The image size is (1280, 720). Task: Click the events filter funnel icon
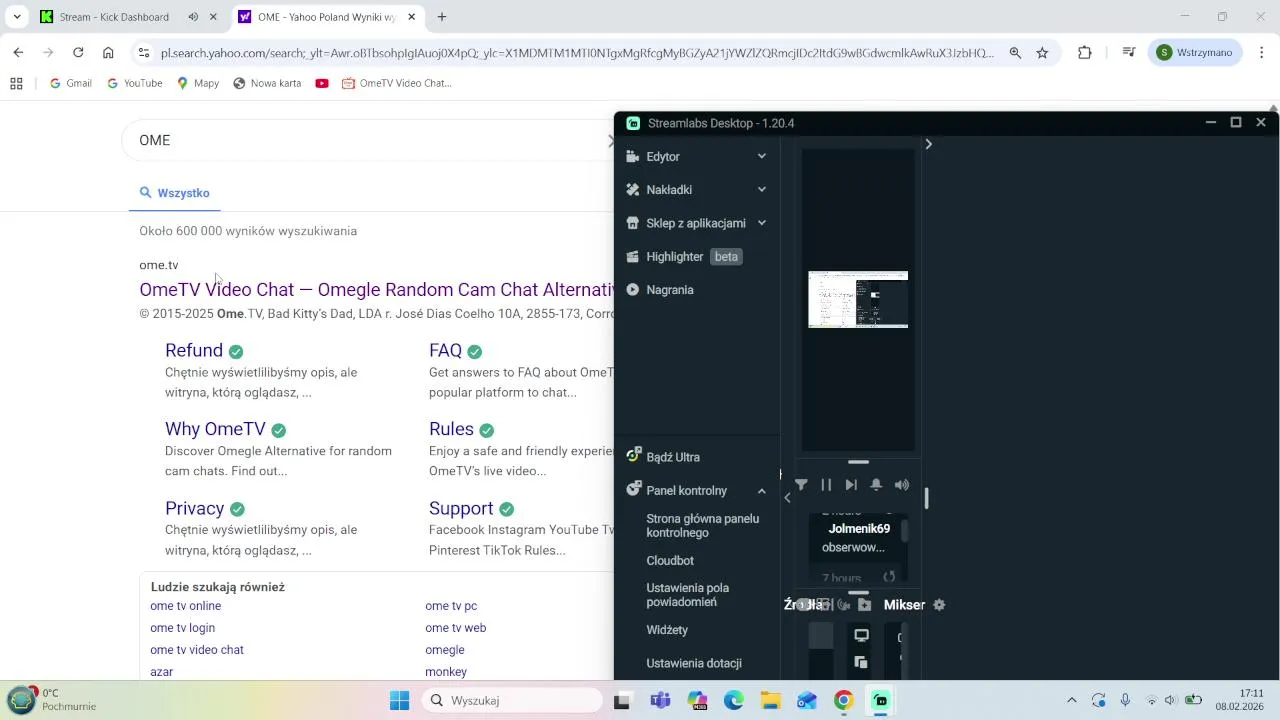[x=801, y=485]
